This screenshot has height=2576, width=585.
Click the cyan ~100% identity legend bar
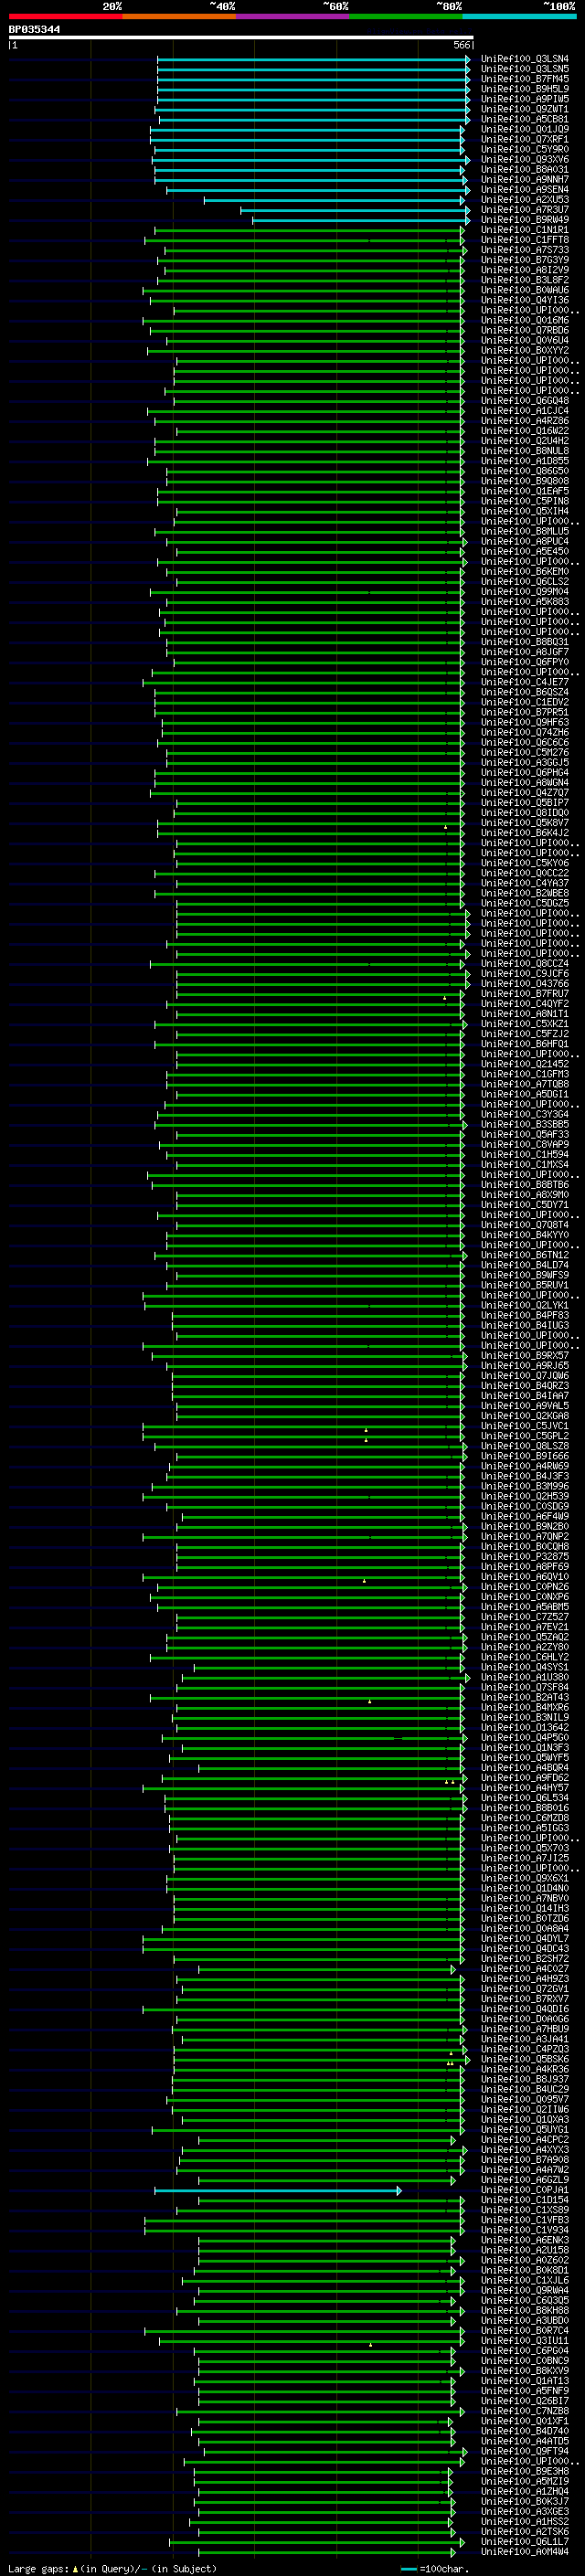pyautogui.click(x=519, y=17)
